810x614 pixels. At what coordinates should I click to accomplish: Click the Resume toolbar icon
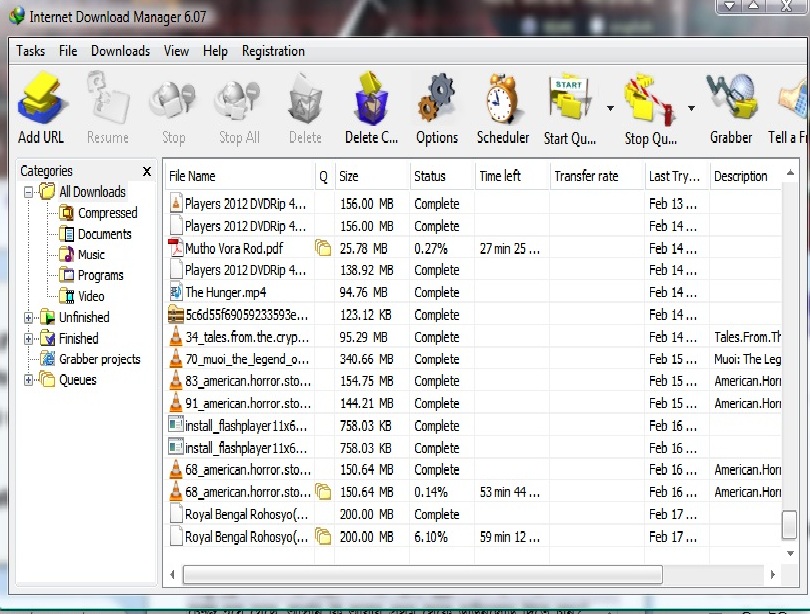(x=107, y=98)
